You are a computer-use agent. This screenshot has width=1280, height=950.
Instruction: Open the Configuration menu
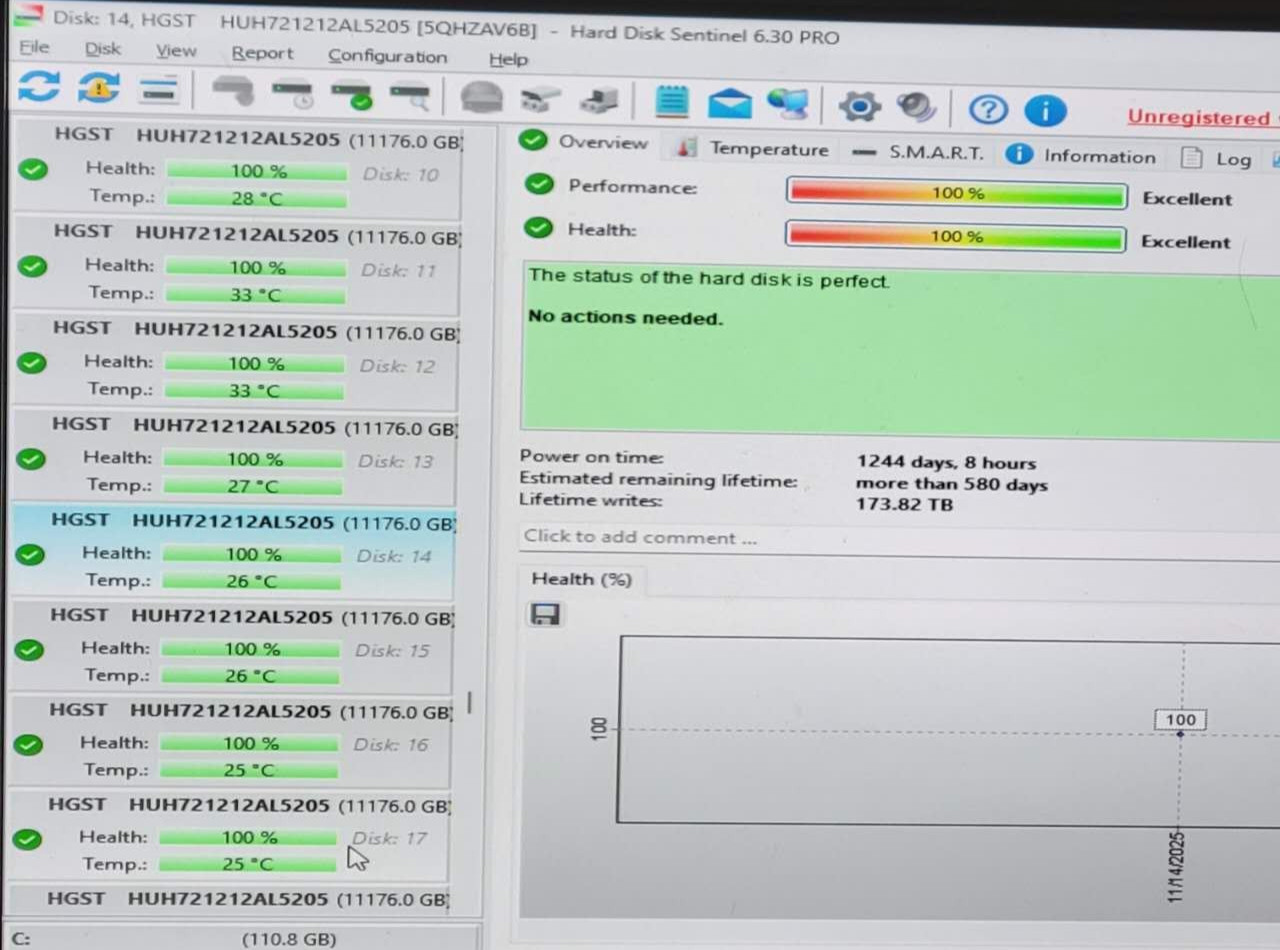387,56
